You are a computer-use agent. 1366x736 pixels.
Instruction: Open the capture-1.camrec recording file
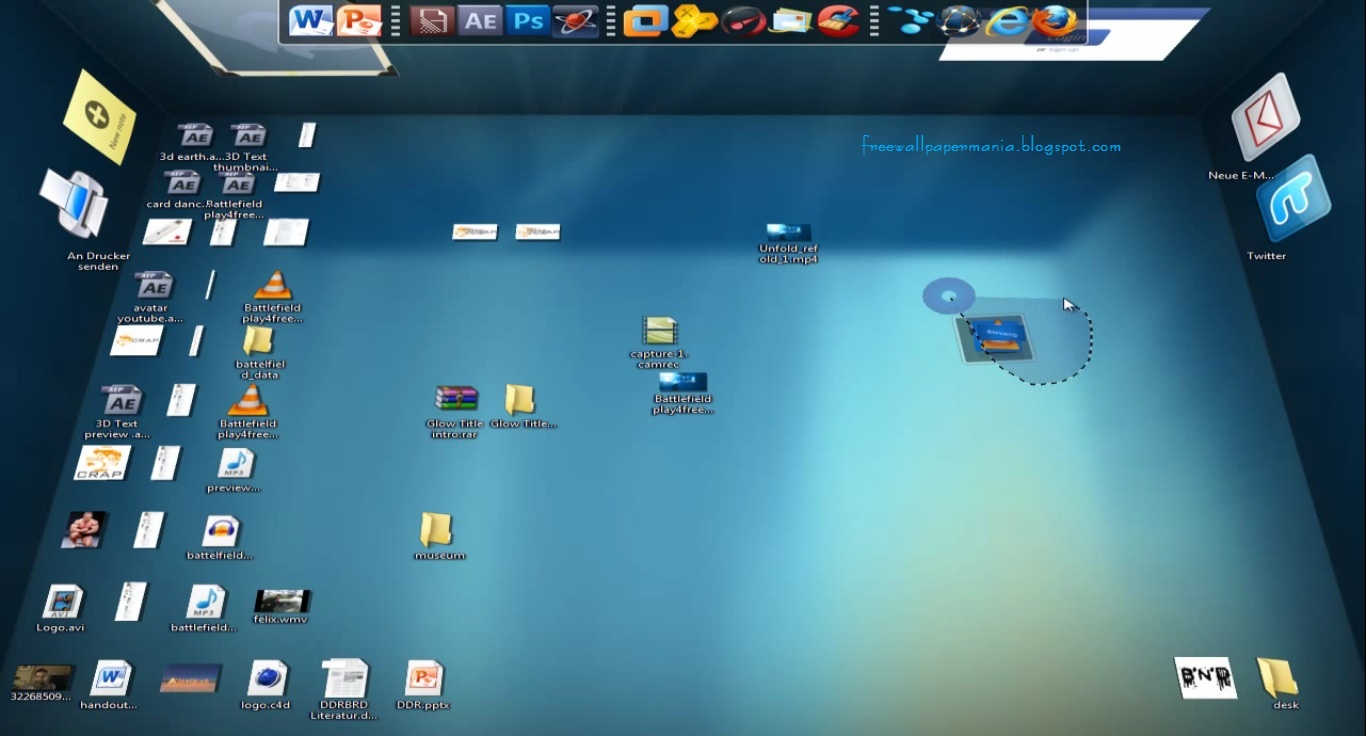(658, 332)
